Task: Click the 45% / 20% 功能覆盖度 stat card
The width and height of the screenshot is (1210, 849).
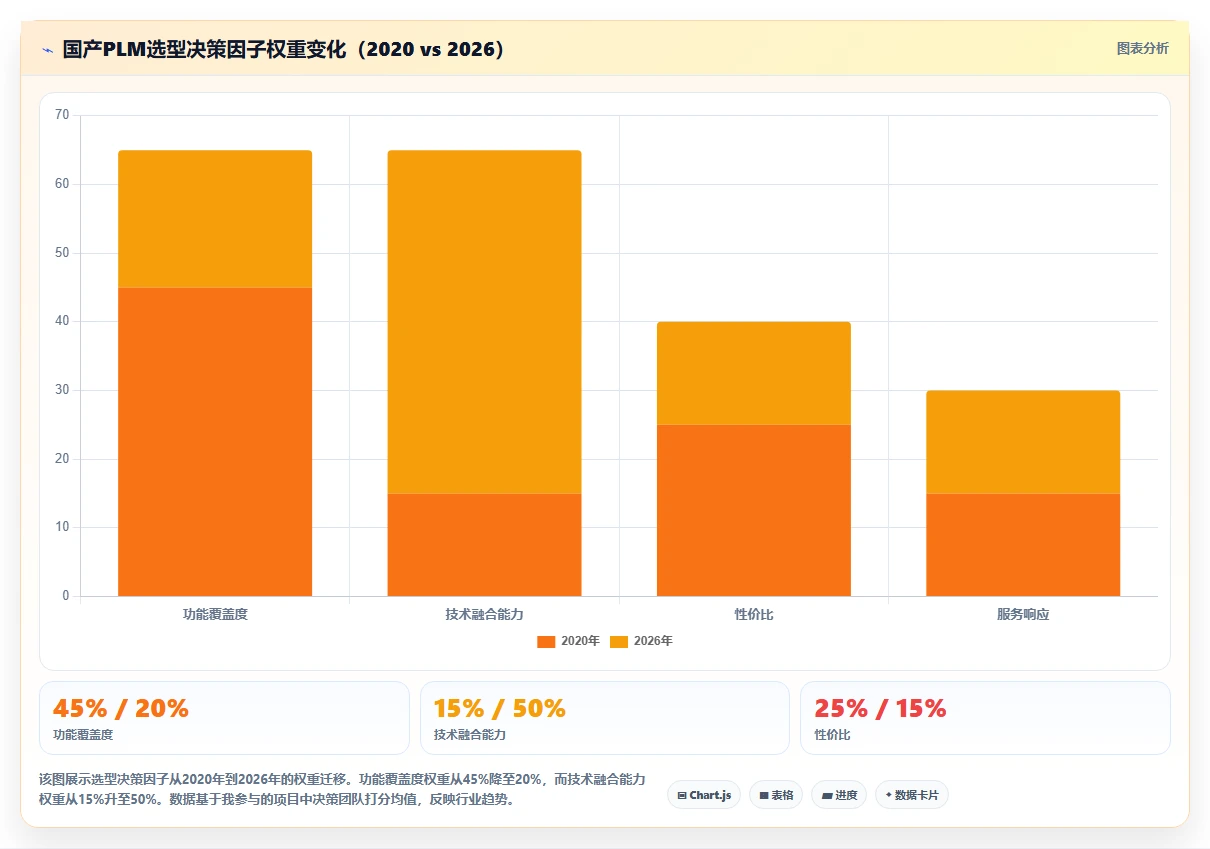Action: click(224, 718)
